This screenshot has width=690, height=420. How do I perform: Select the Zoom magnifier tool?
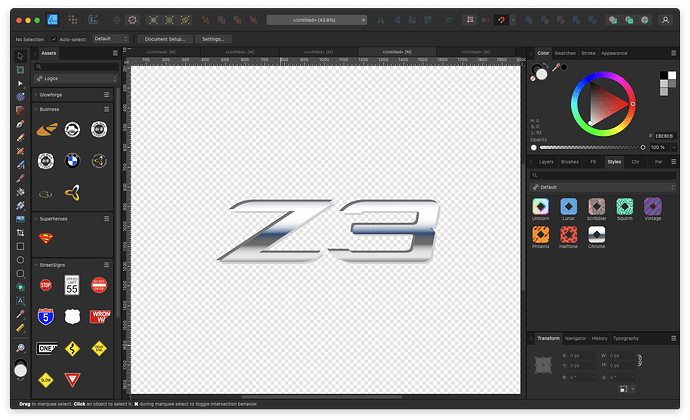point(20,348)
